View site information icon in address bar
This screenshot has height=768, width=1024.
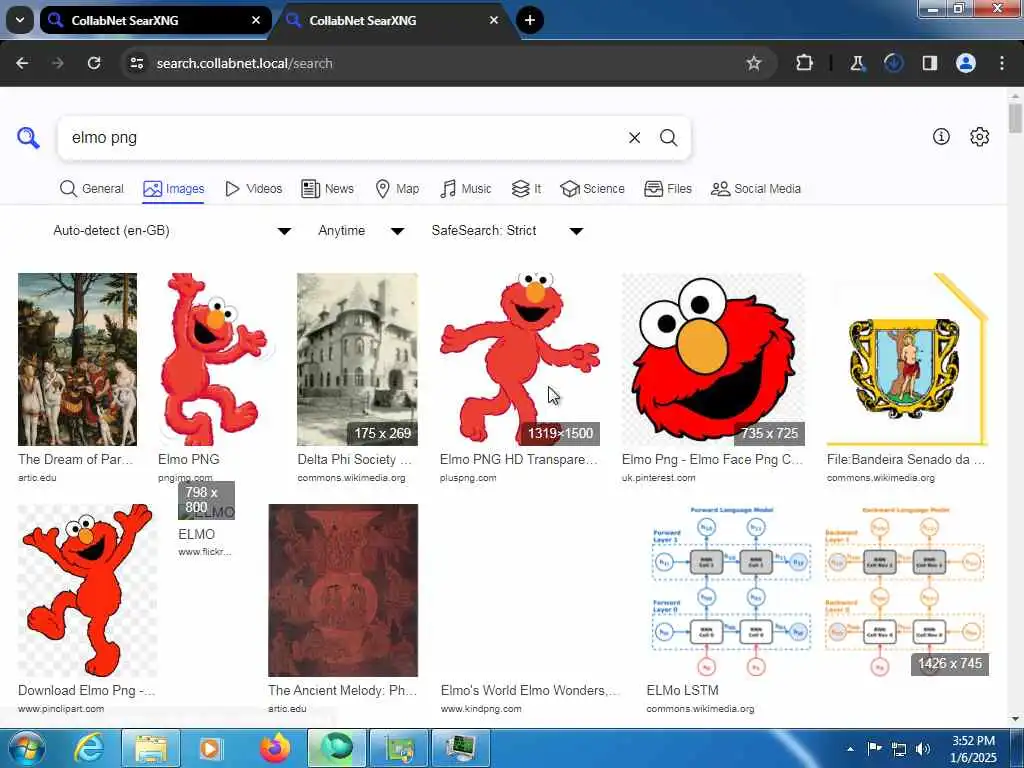tap(136, 63)
